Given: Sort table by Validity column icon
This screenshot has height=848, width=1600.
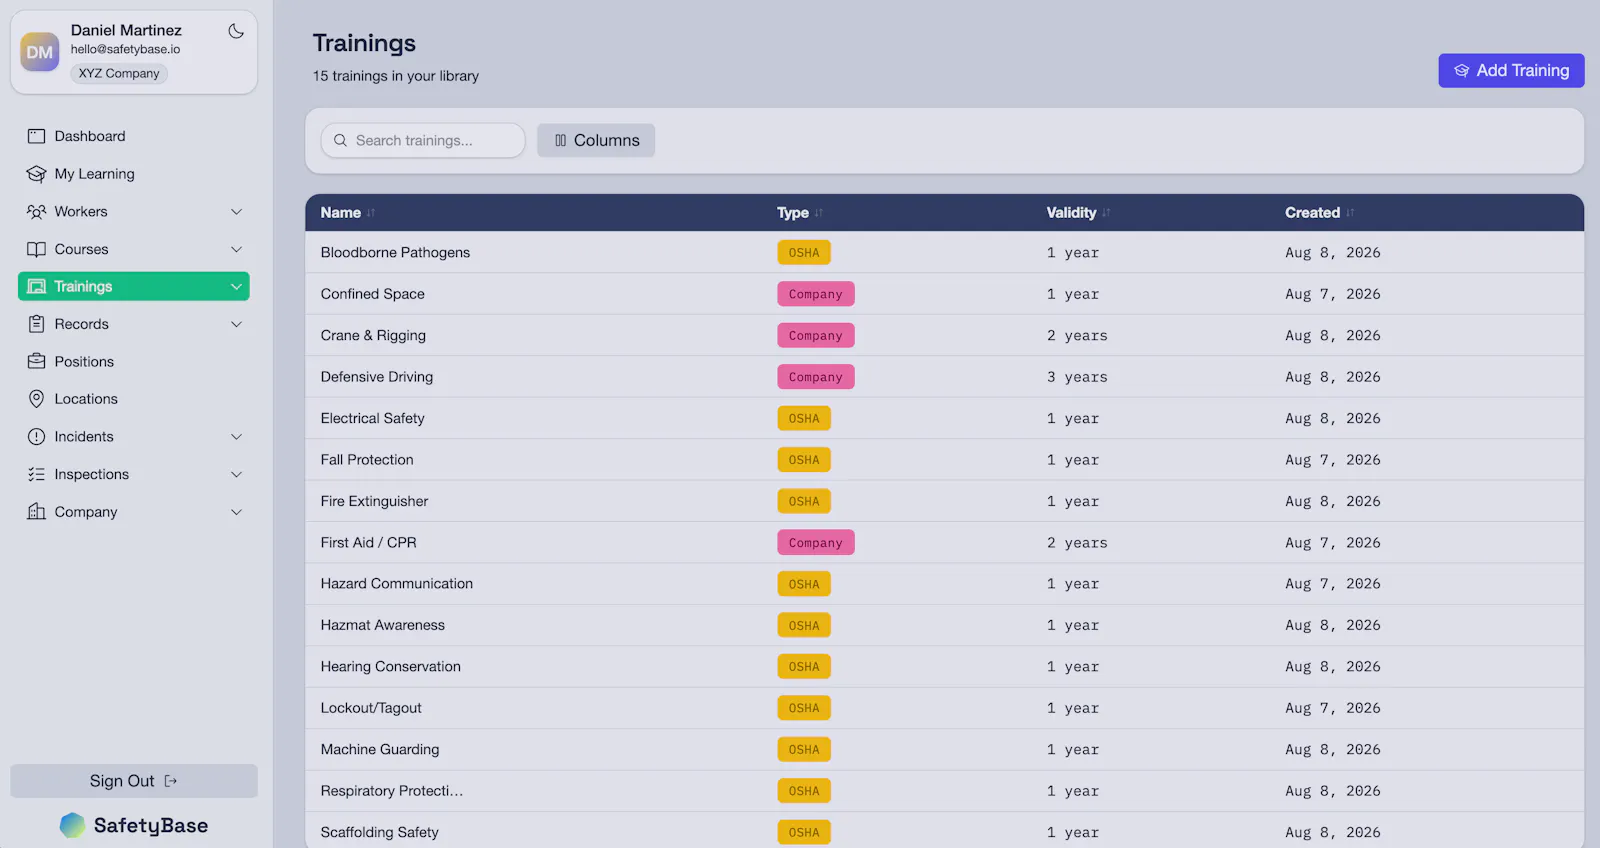Looking at the screenshot, I should [1106, 213].
